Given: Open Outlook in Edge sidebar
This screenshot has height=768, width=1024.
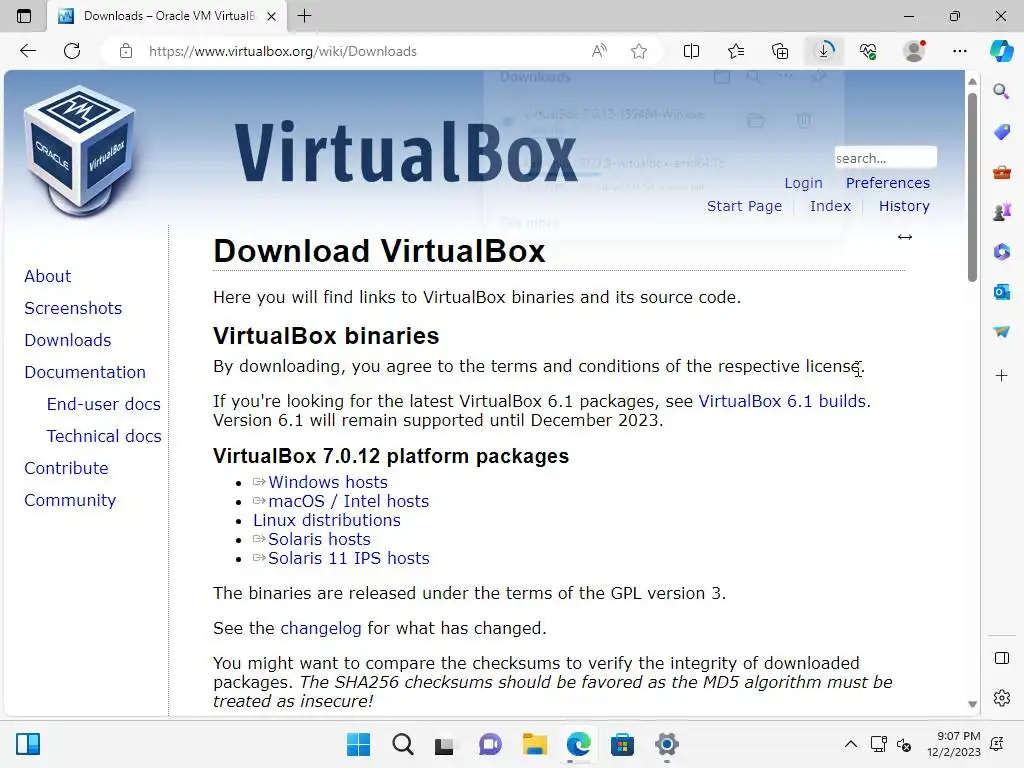Looking at the screenshot, I should (x=1001, y=292).
